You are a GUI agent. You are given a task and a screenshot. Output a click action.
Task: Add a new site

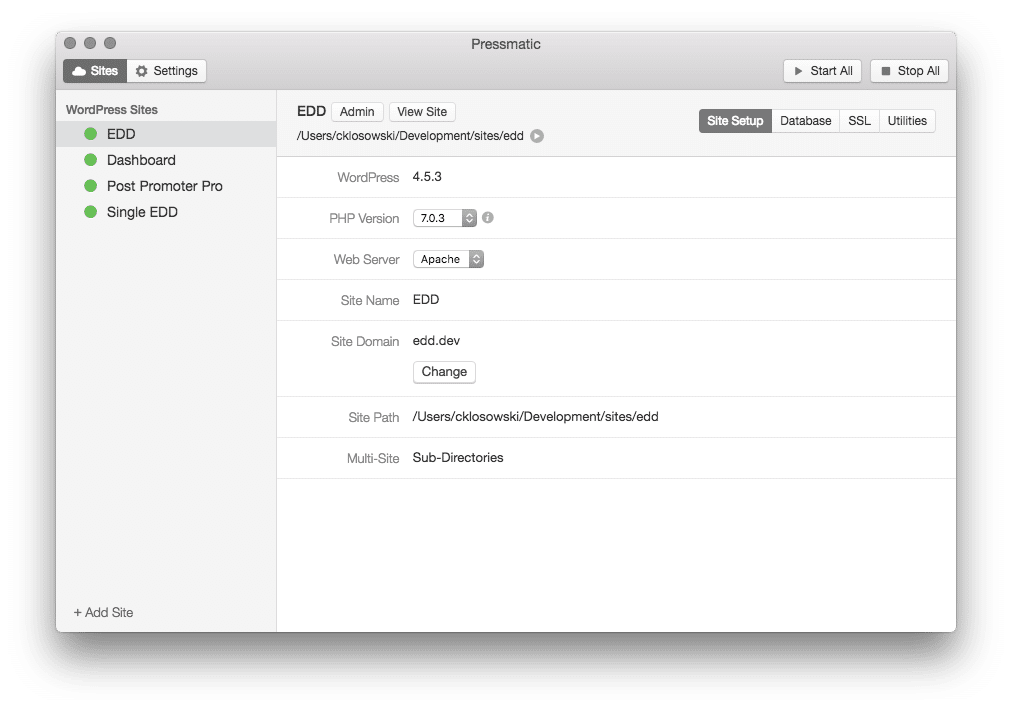[103, 613]
